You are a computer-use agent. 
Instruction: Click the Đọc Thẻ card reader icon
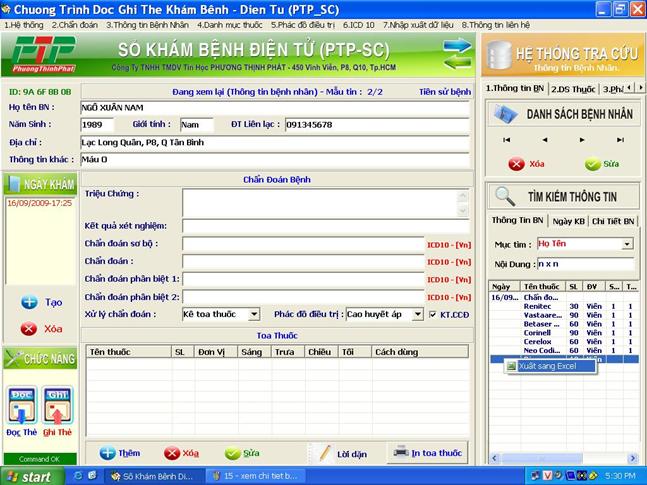point(21,404)
